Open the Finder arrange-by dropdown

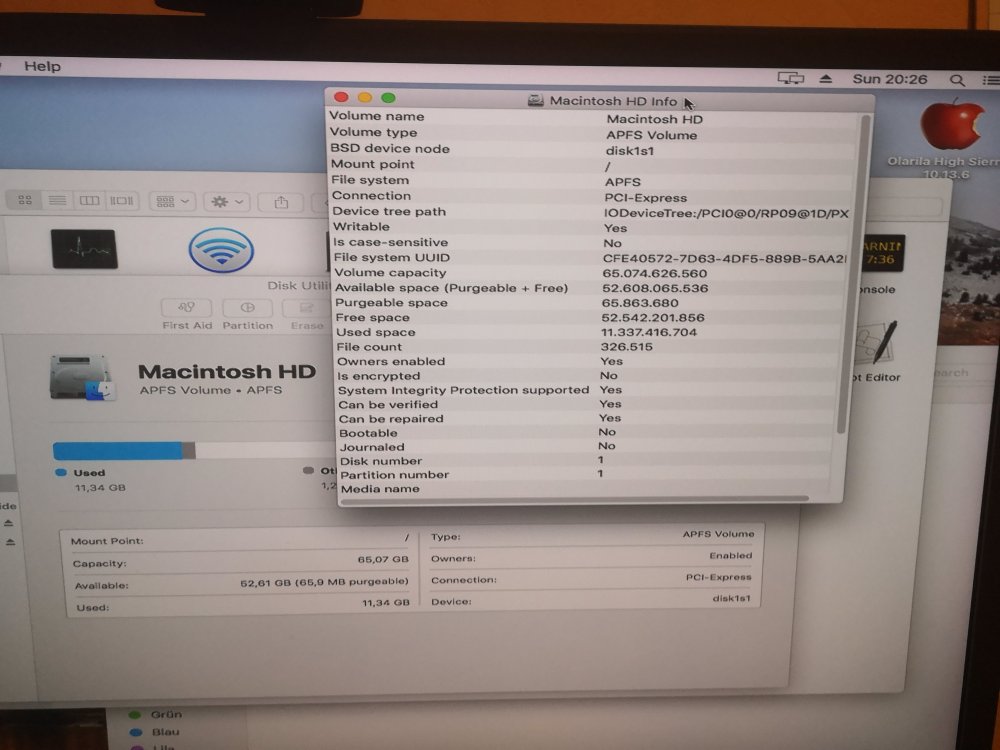click(x=172, y=202)
